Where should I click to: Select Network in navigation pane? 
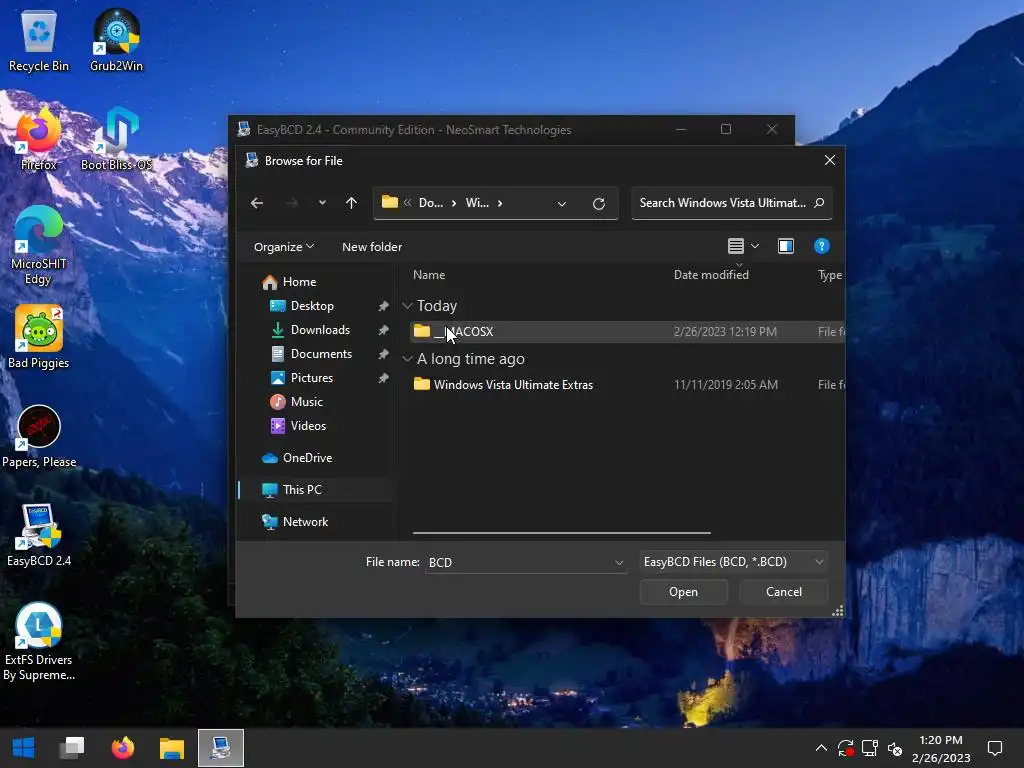tap(305, 522)
